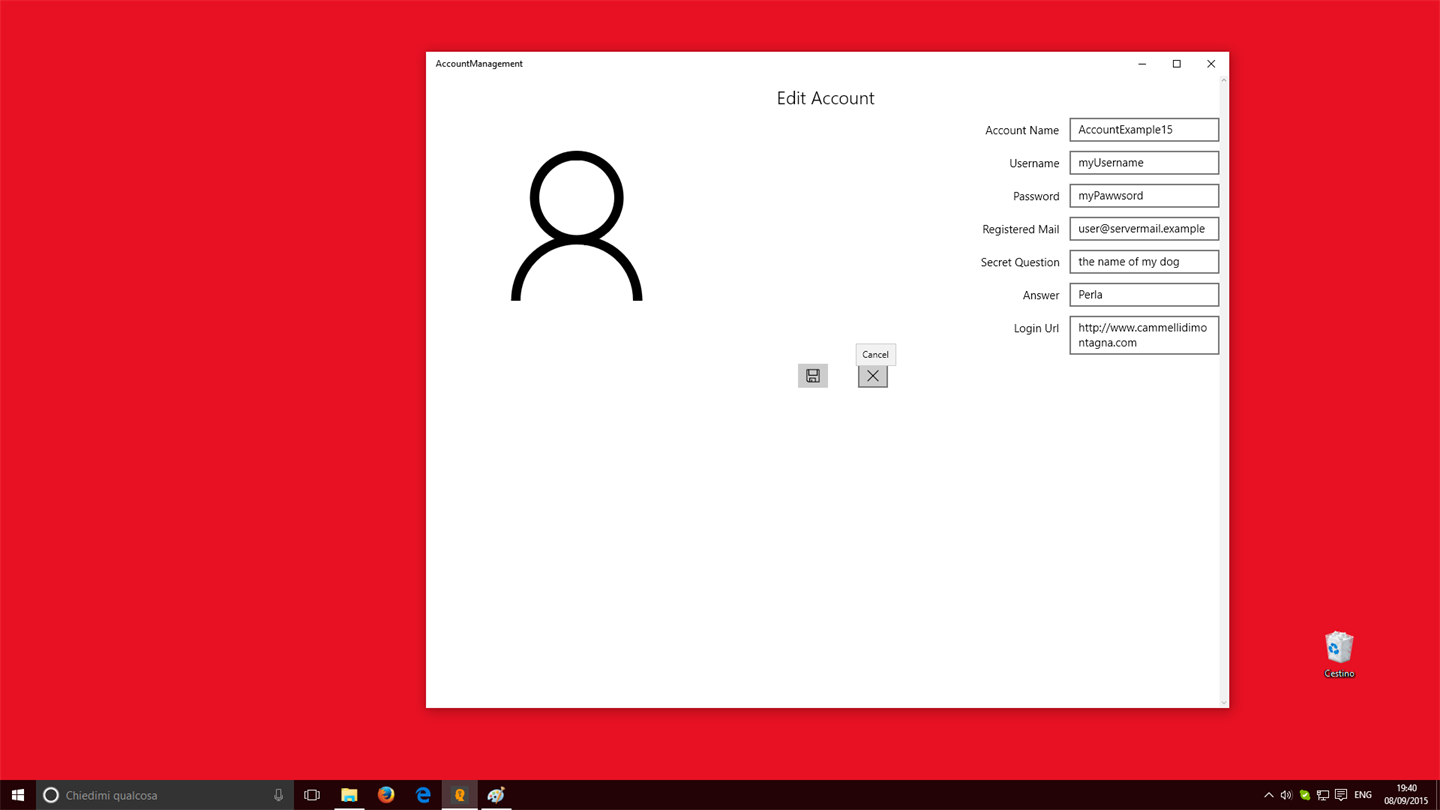The image size is (1440, 810).
Task: Click the Username label text
Action: pos(1034,163)
